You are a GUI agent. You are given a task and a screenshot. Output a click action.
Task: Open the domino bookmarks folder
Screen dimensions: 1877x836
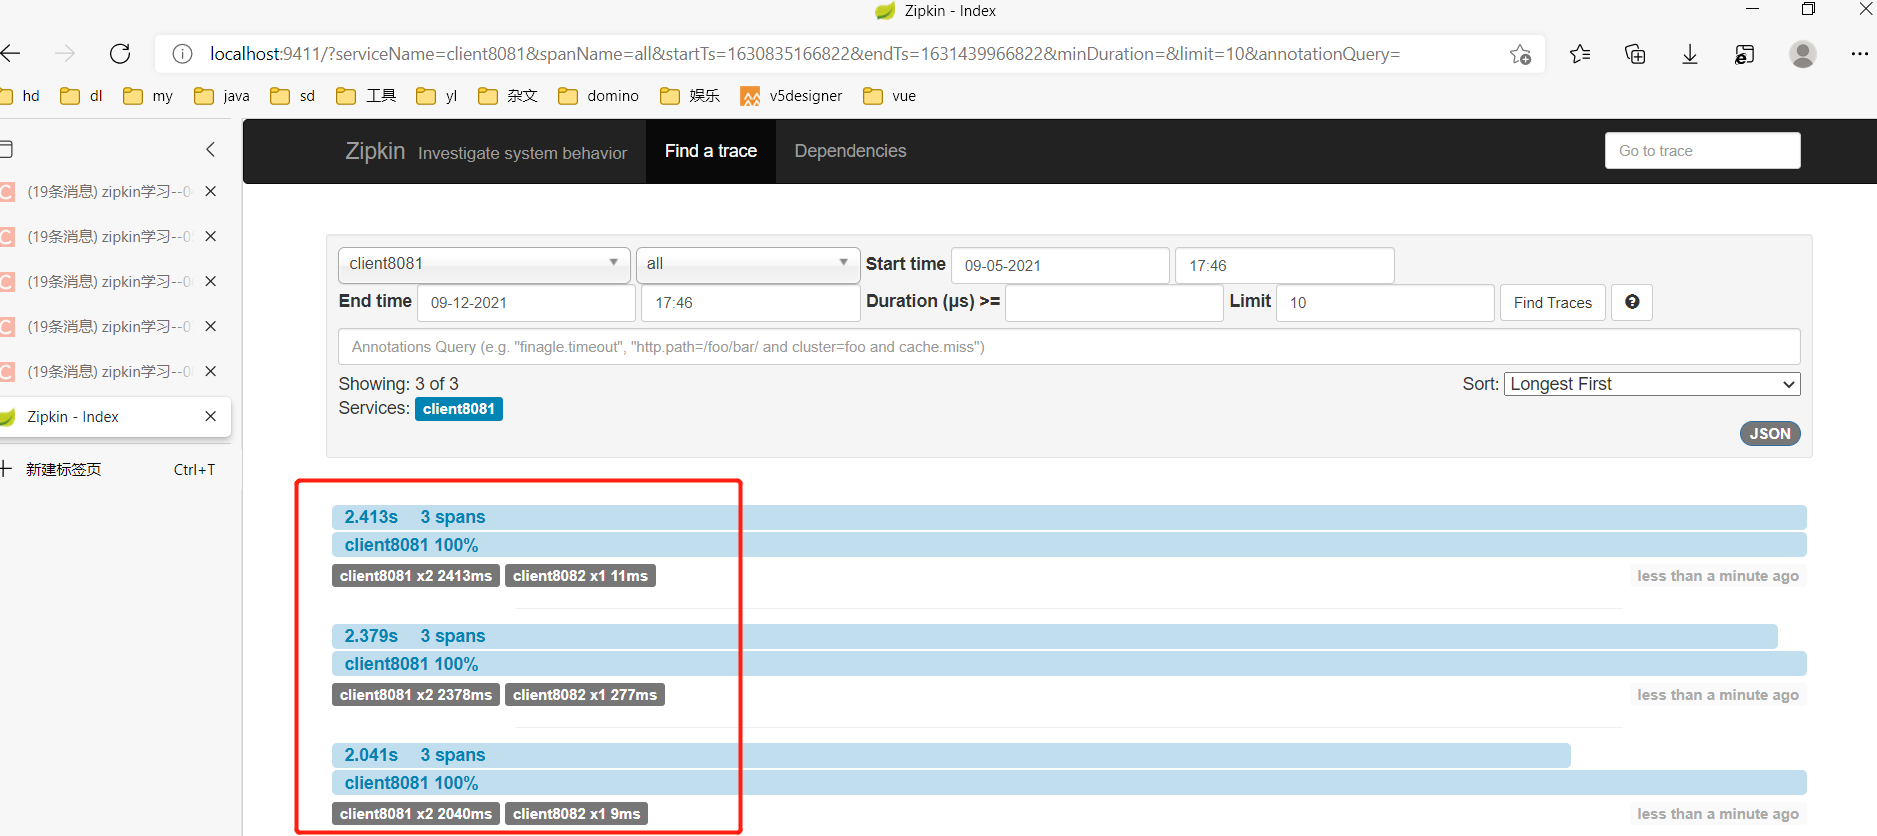[598, 96]
